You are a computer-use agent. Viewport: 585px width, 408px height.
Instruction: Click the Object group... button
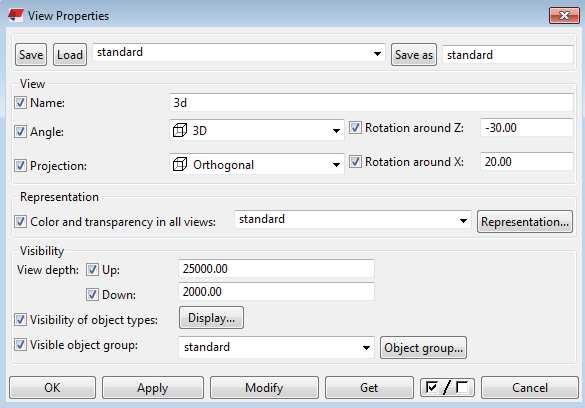423,348
